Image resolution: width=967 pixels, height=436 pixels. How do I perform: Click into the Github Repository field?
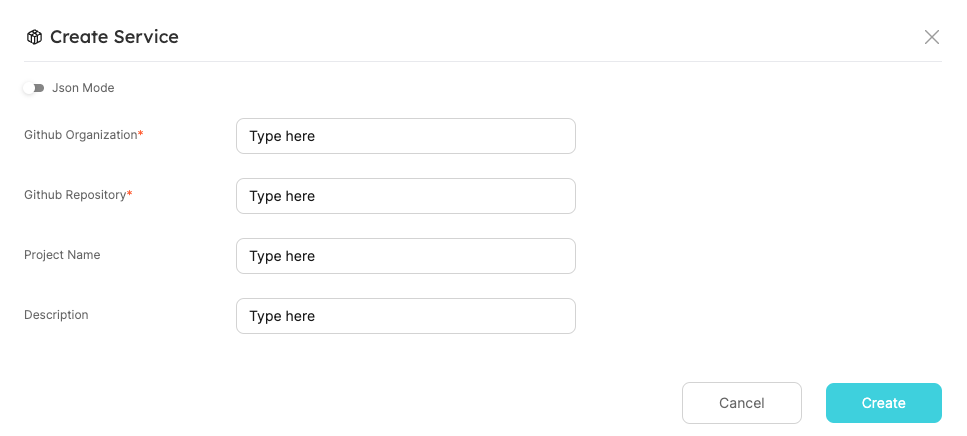coord(405,196)
